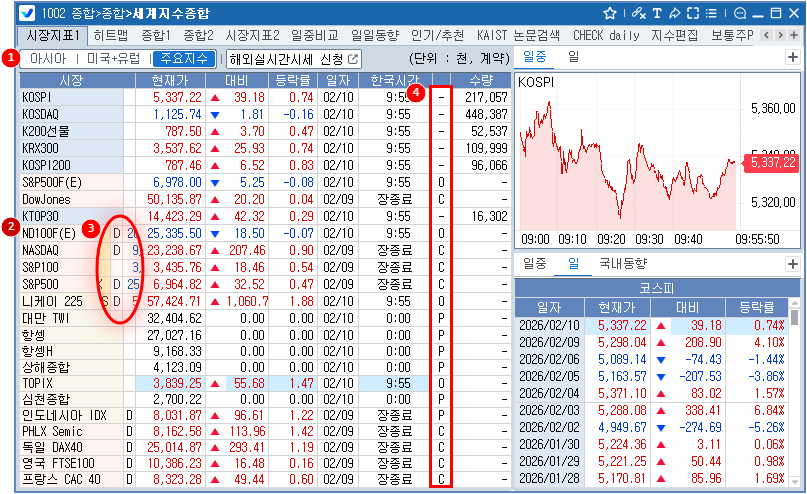Viewport: 807px width, 494px height.
Task: Click the link-unlink icon in title bar
Action: tap(639, 14)
